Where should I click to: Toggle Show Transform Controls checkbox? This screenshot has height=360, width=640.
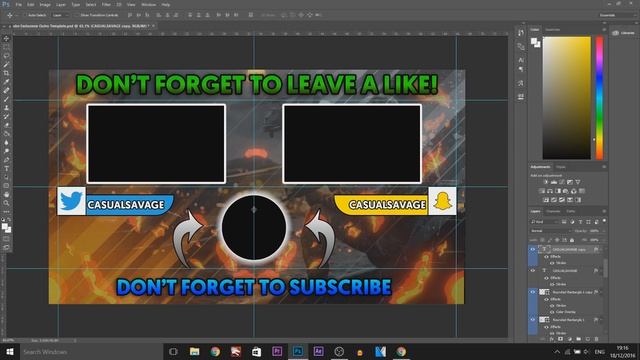pos(77,15)
